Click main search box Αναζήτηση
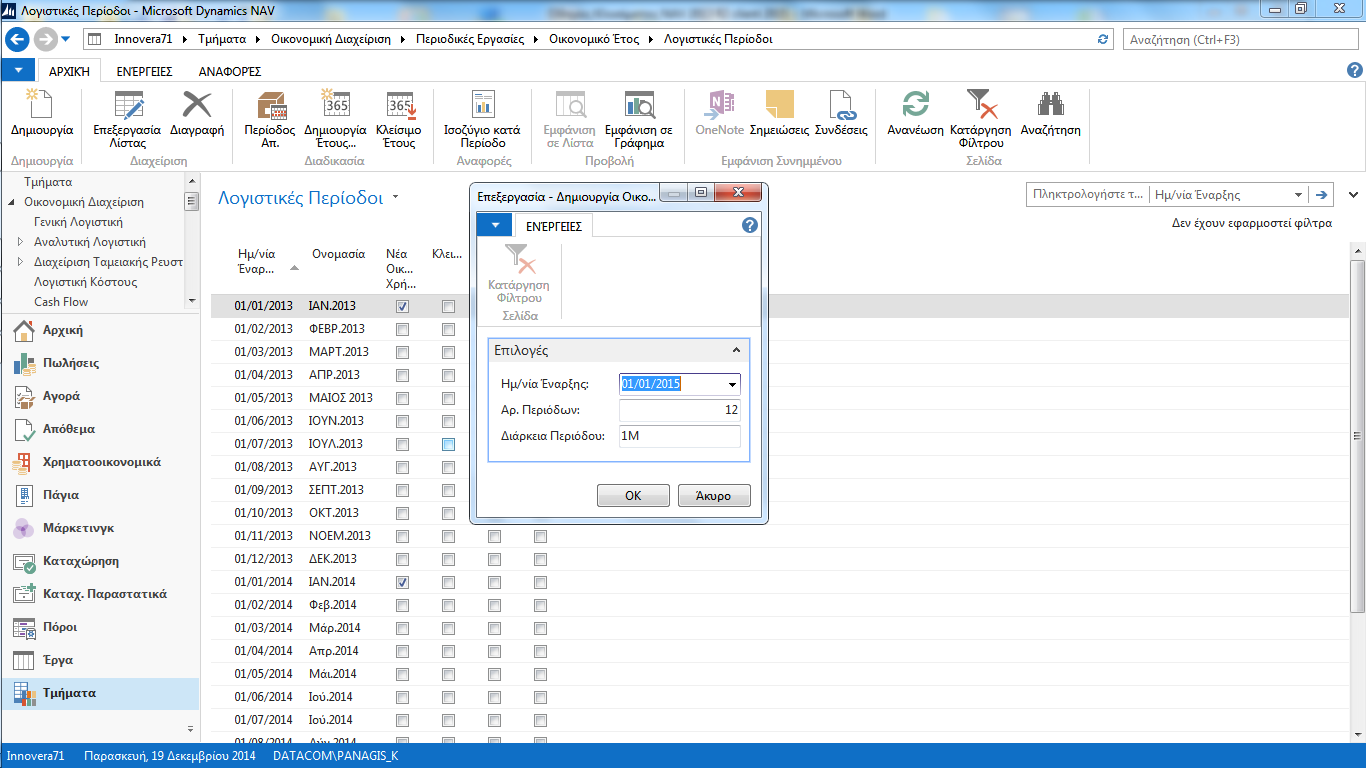The height and width of the screenshot is (768, 1366). [x=1240, y=40]
